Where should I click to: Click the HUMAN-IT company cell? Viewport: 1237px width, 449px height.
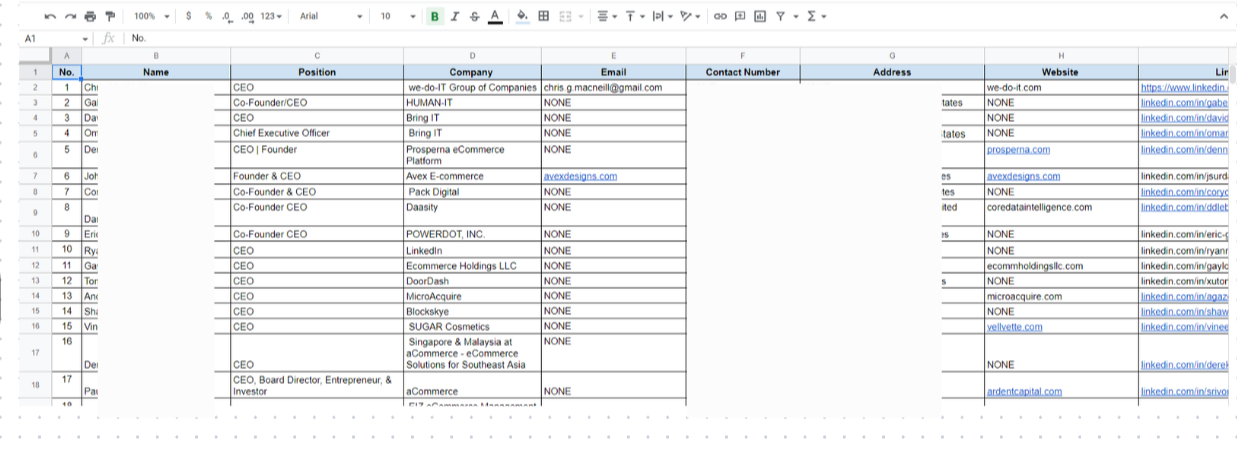[x=472, y=103]
